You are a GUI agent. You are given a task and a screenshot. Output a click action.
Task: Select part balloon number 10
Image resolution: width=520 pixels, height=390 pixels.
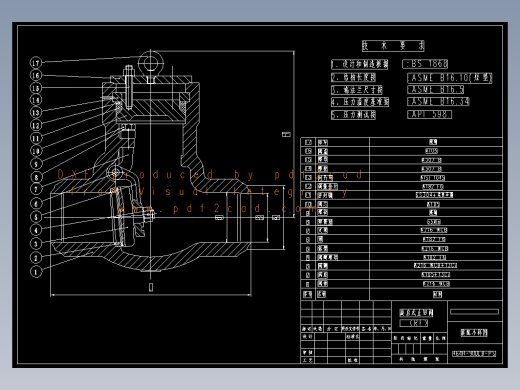click(36, 151)
